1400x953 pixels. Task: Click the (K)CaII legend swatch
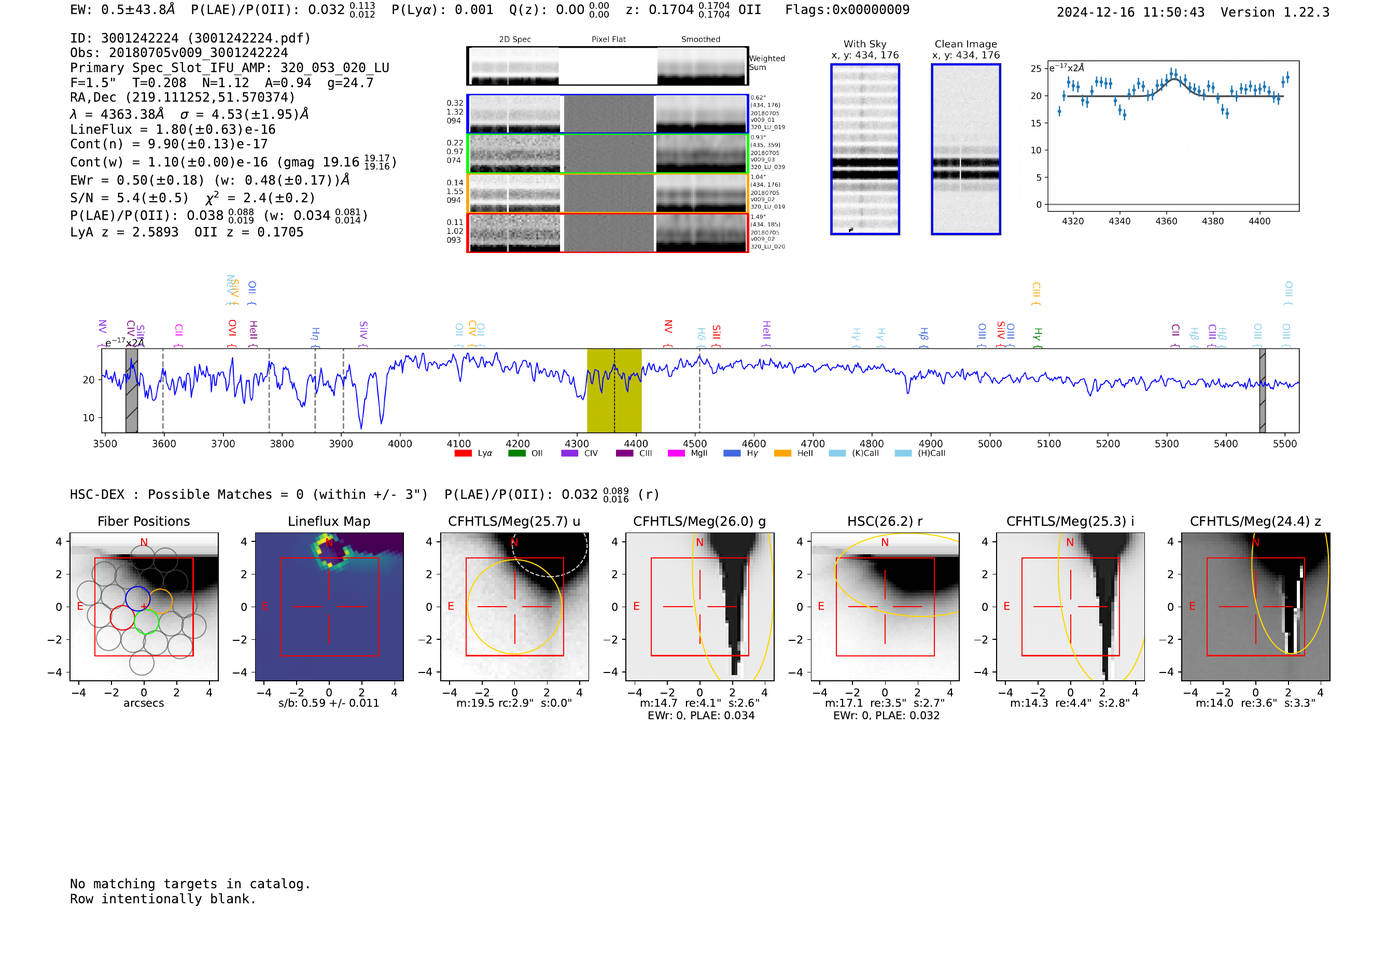point(838,453)
